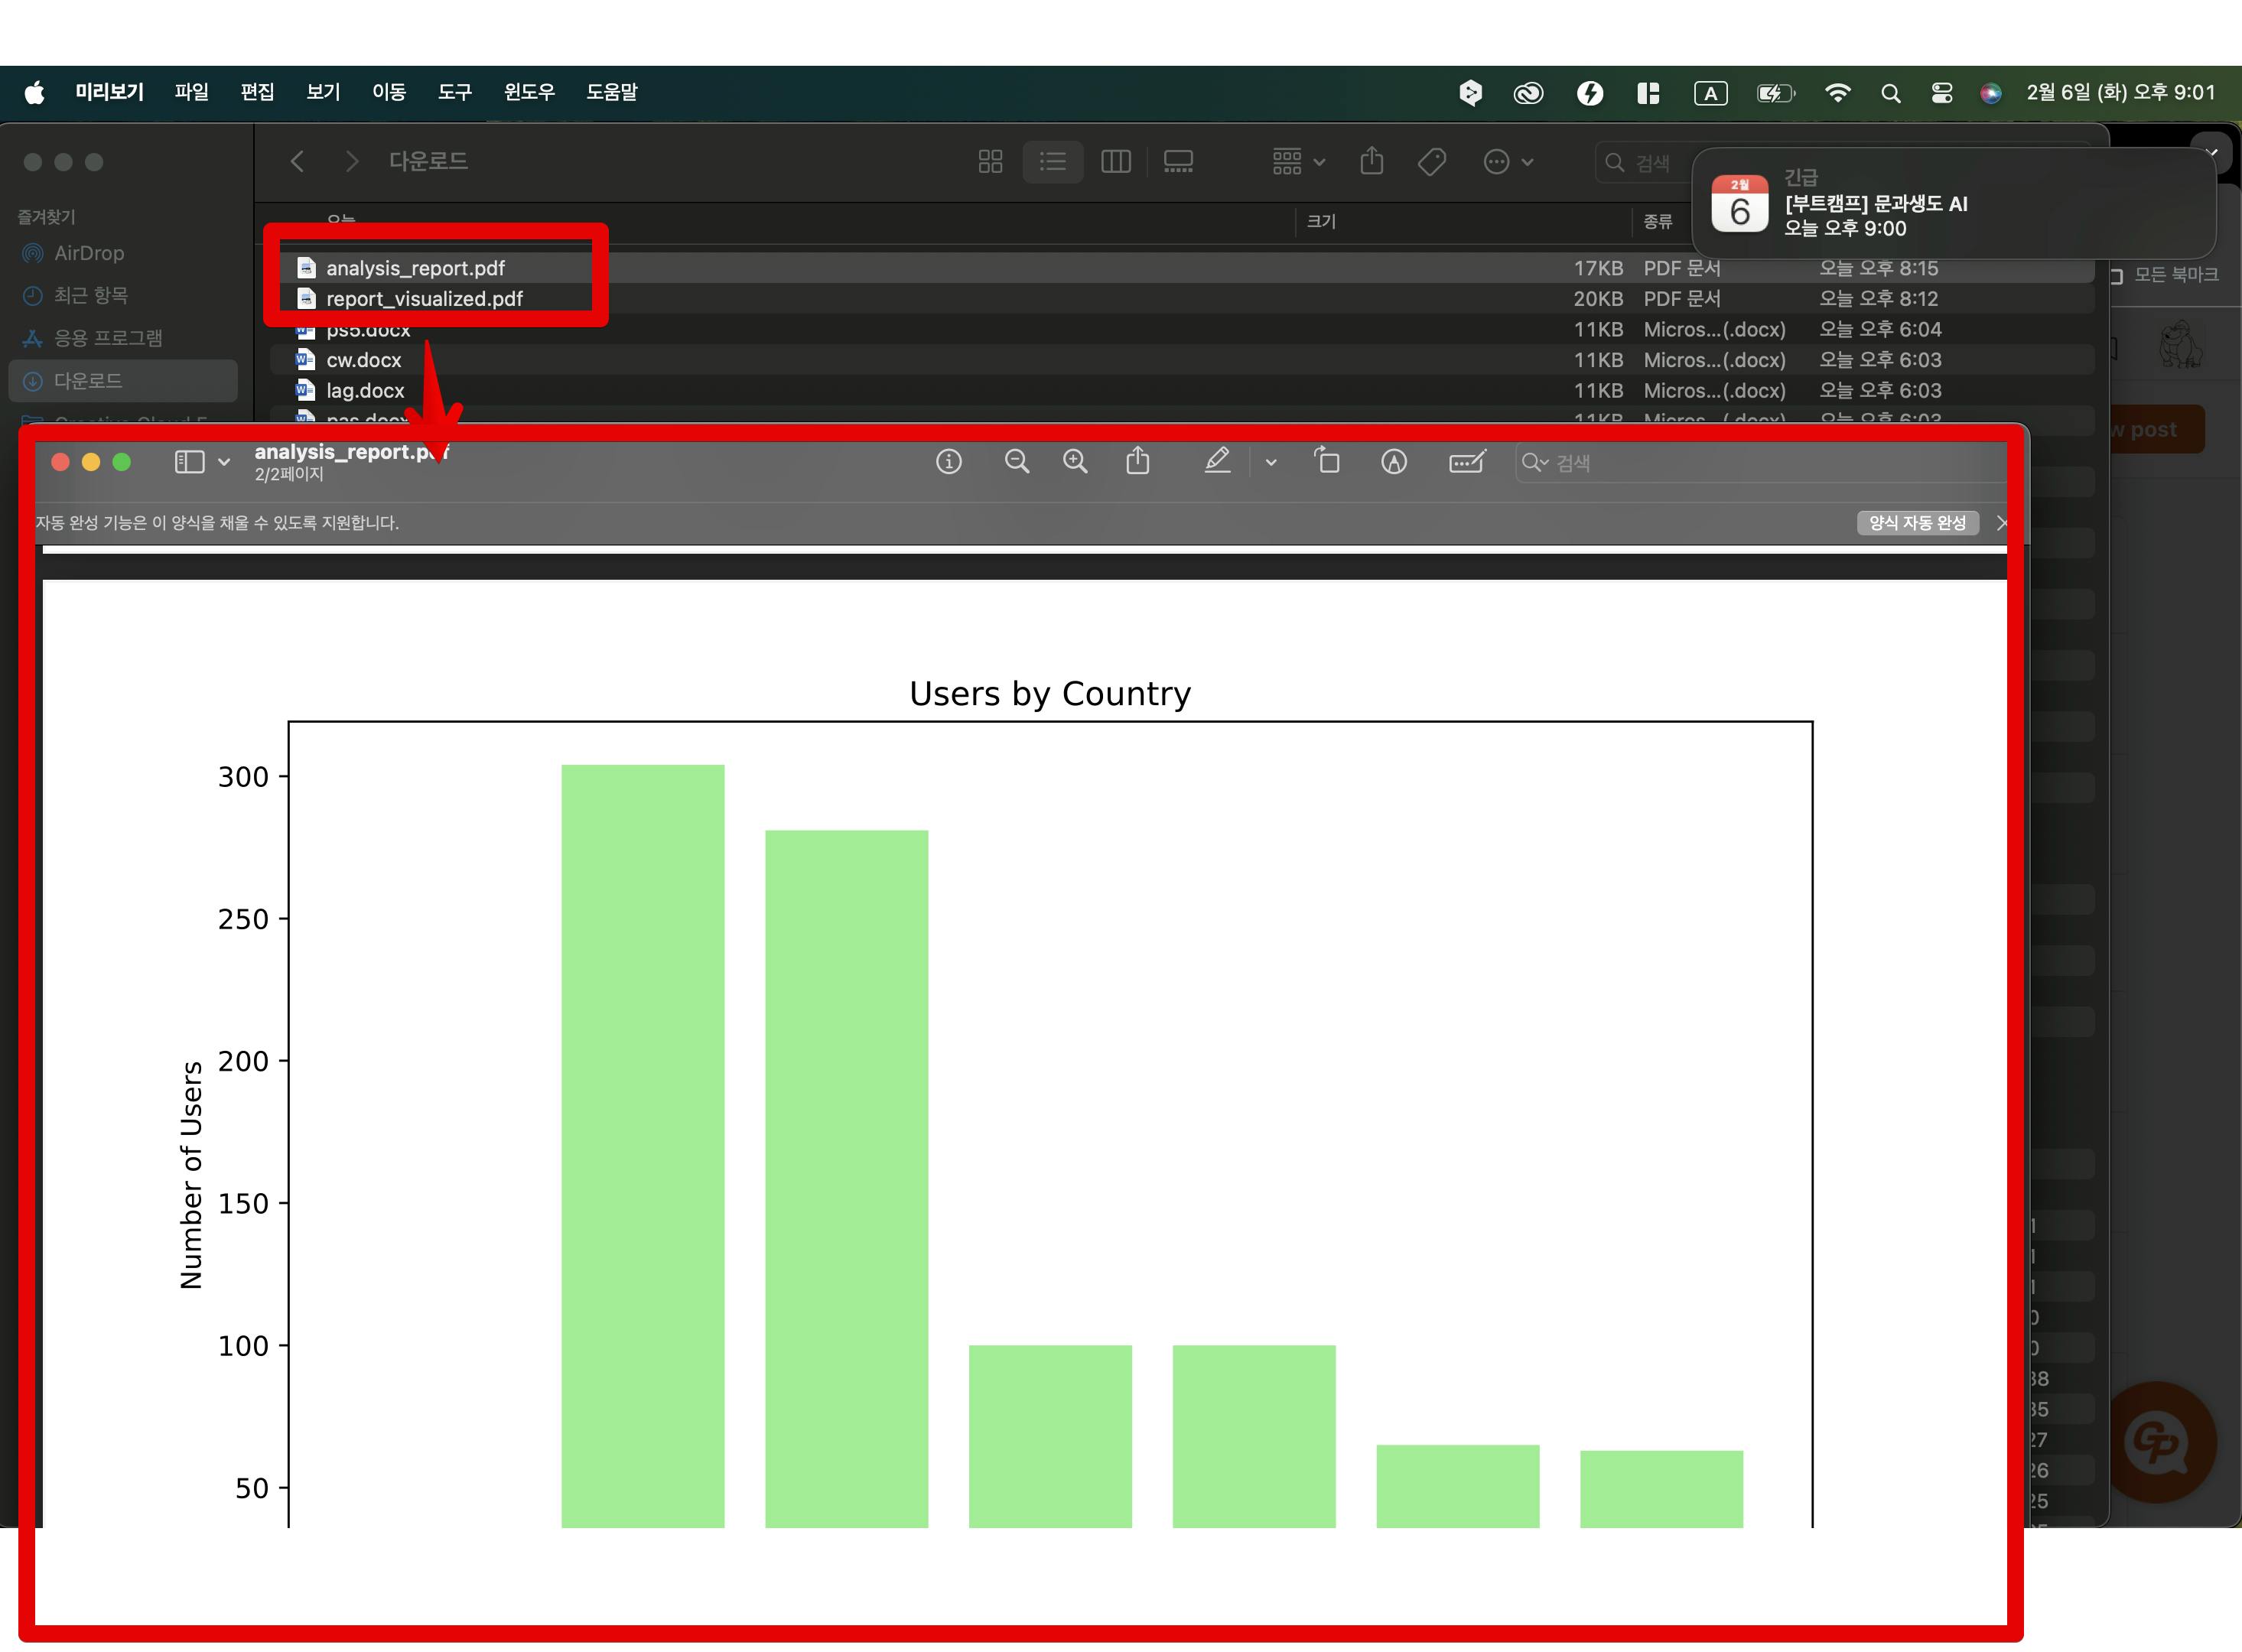The height and width of the screenshot is (1652, 2242).
Task: Switch Finder to gallery view
Action: tap(1178, 161)
